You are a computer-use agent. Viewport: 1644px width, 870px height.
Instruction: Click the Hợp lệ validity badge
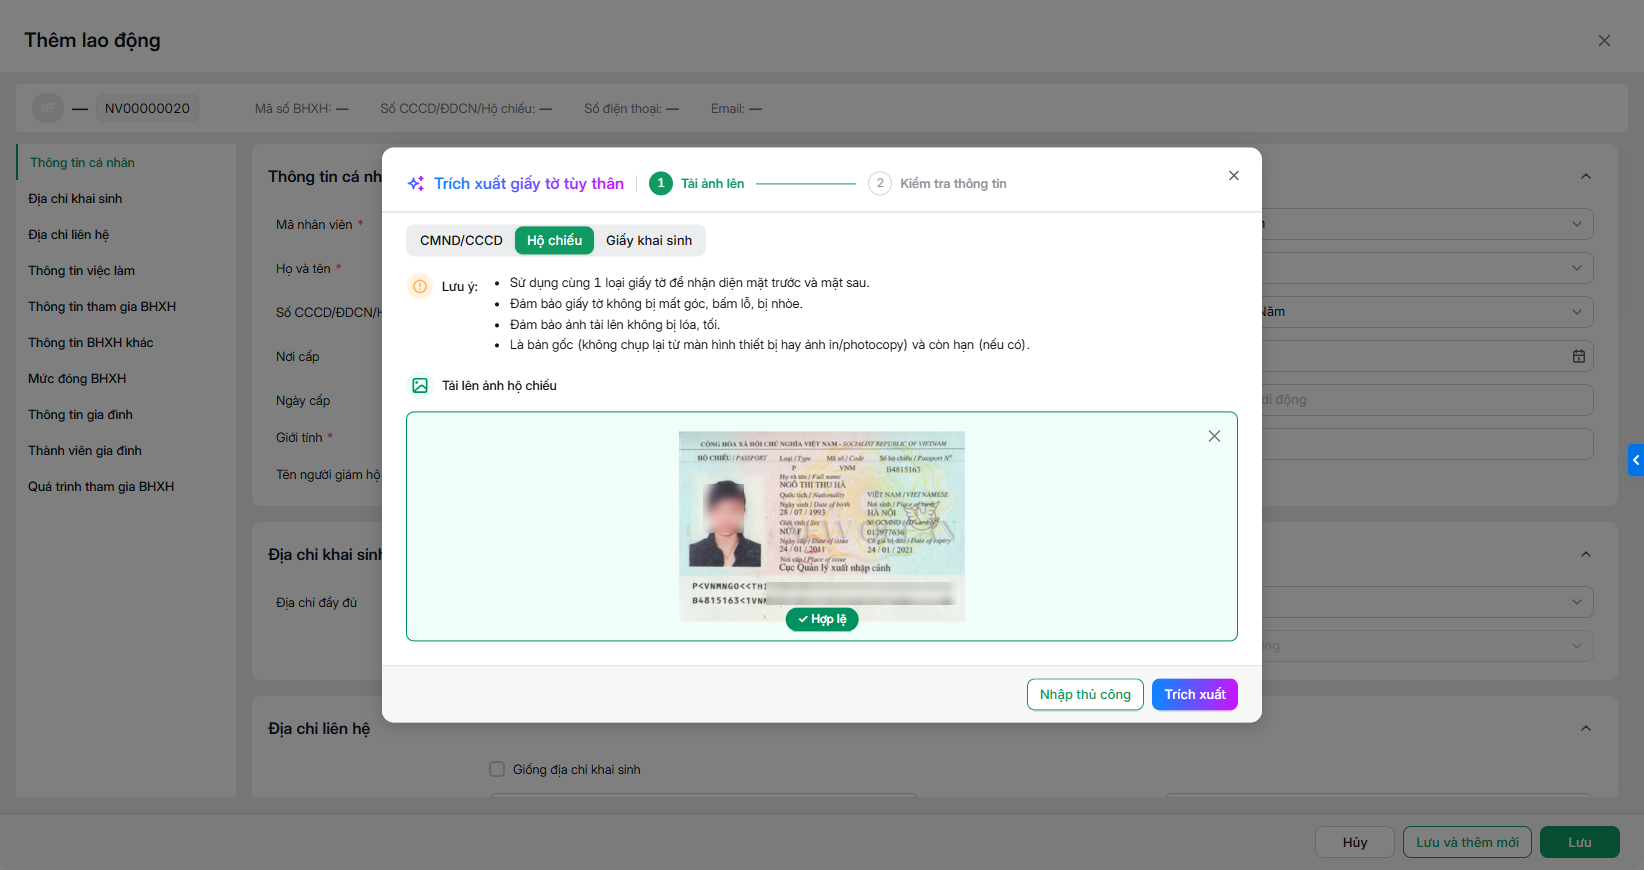point(822,619)
